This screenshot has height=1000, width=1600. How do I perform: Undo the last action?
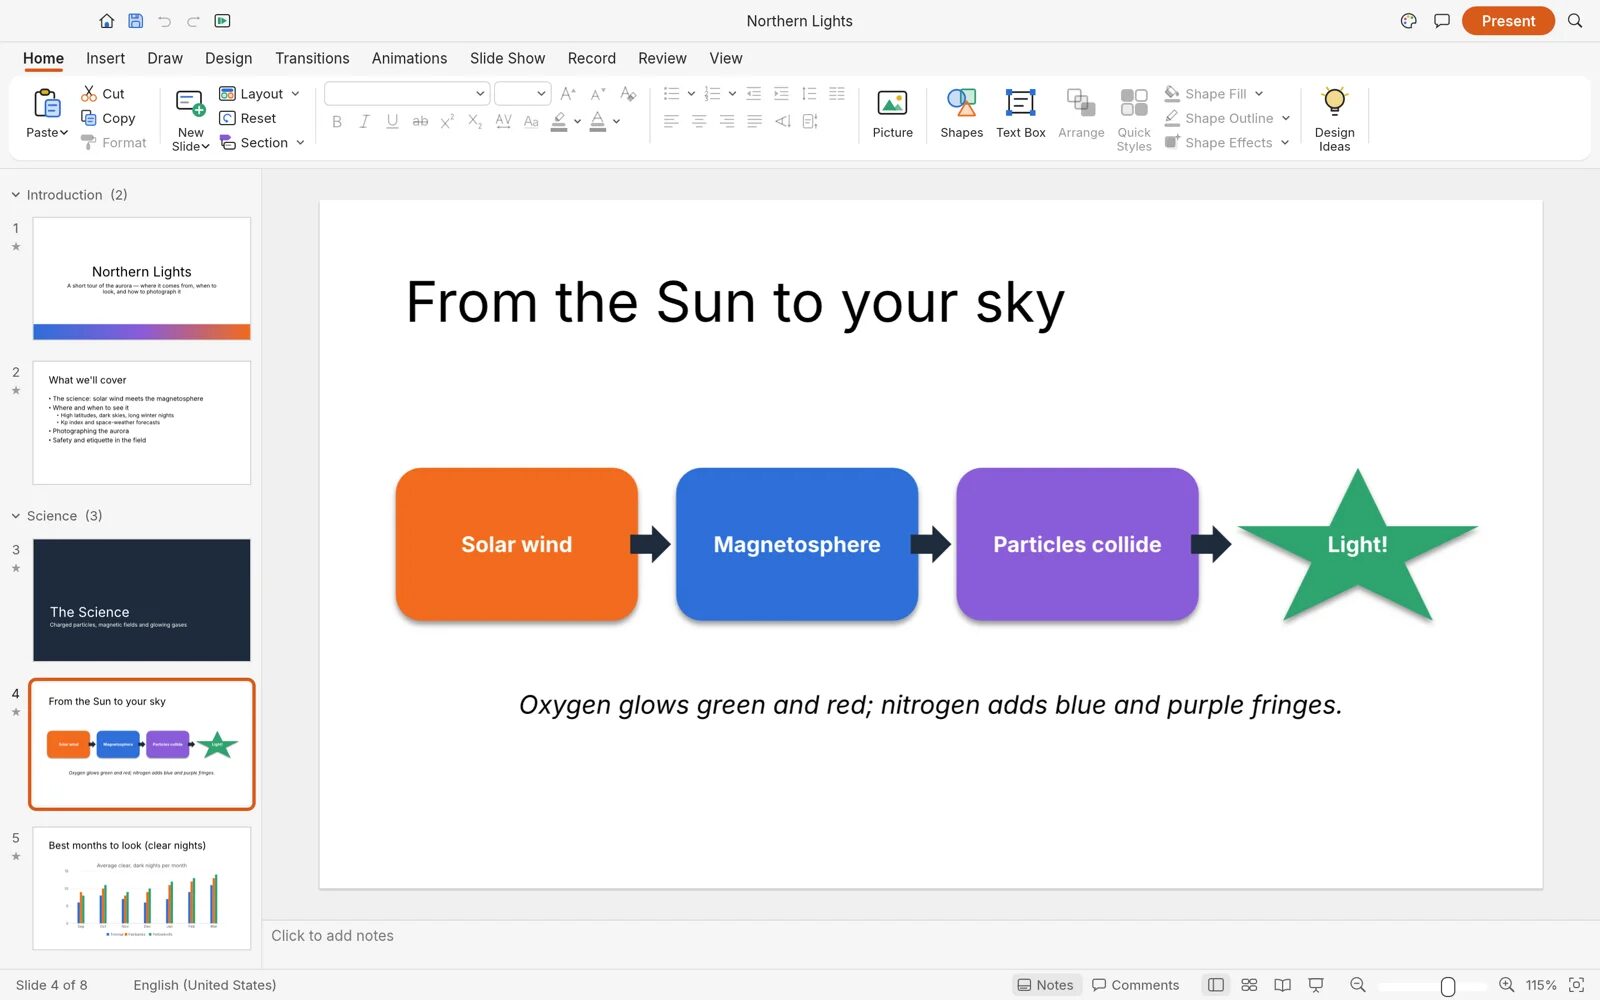pyautogui.click(x=165, y=21)
